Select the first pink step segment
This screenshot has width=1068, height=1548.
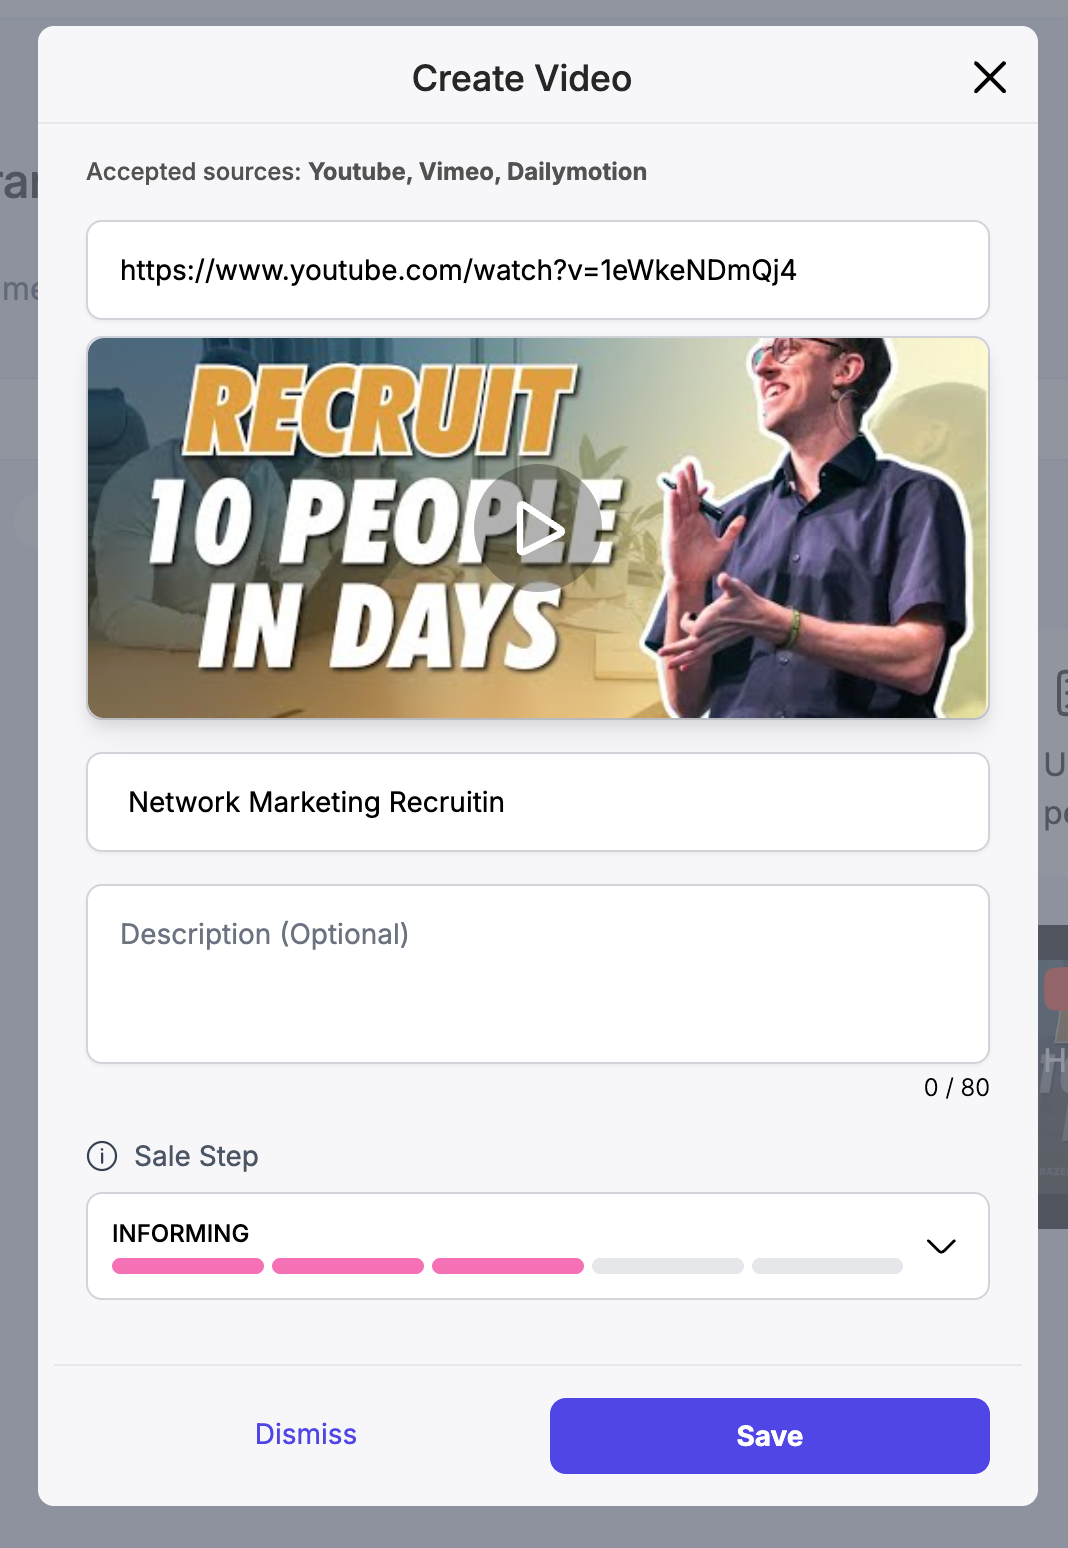(188, 1266)
